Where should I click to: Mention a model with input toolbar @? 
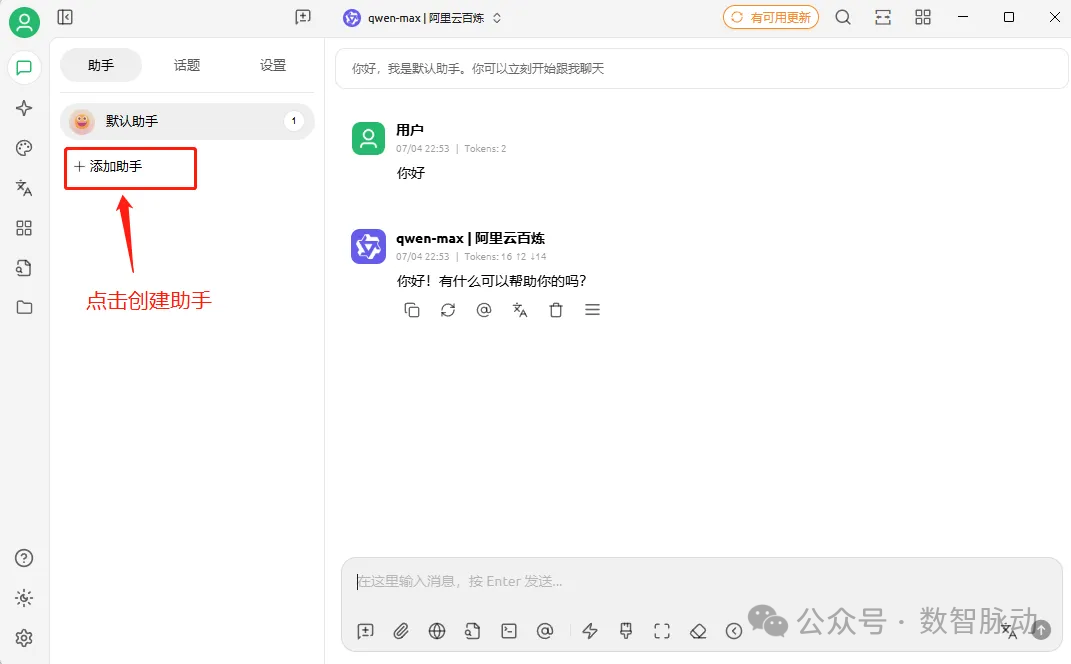pos(545,631)
